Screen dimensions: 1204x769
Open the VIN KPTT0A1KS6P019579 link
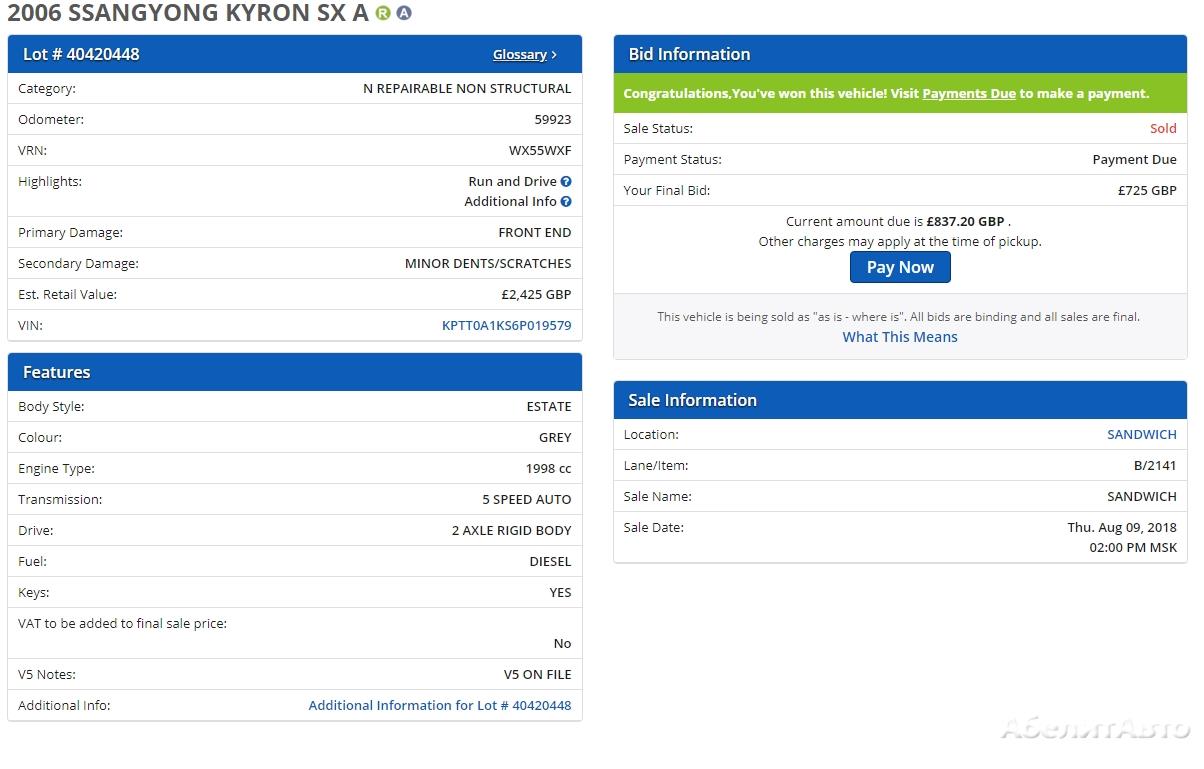(x=506, y=326)
